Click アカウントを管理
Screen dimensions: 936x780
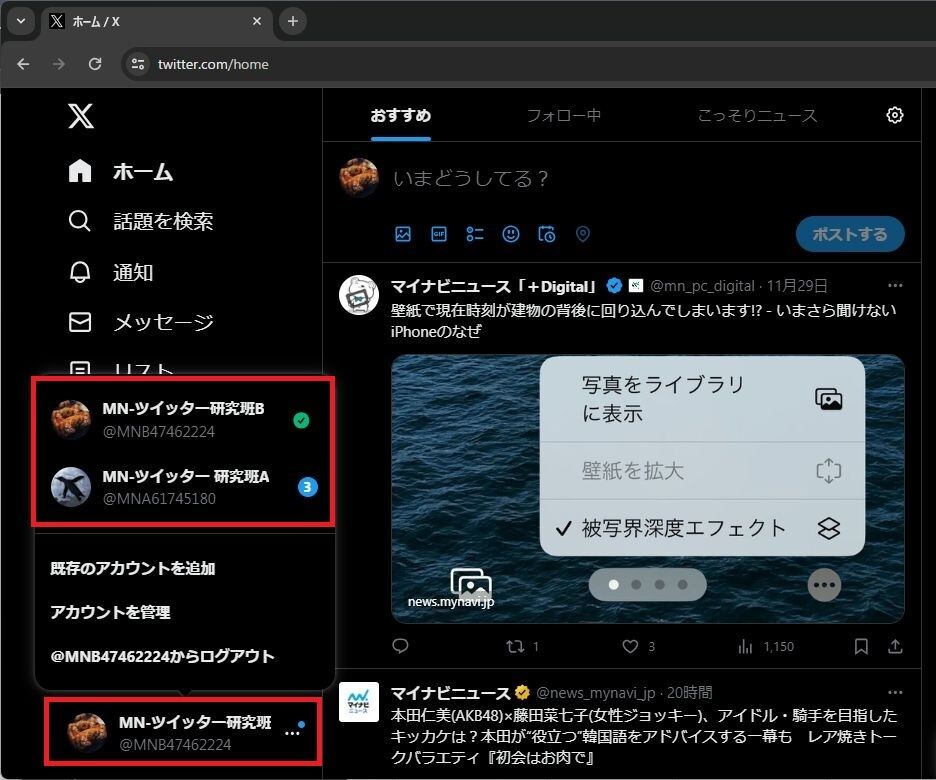(110, 612)
